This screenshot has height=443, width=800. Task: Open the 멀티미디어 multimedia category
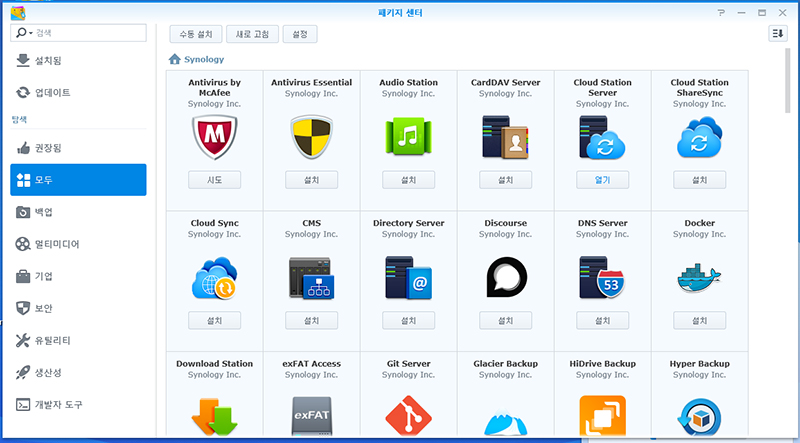coord(78,244)
